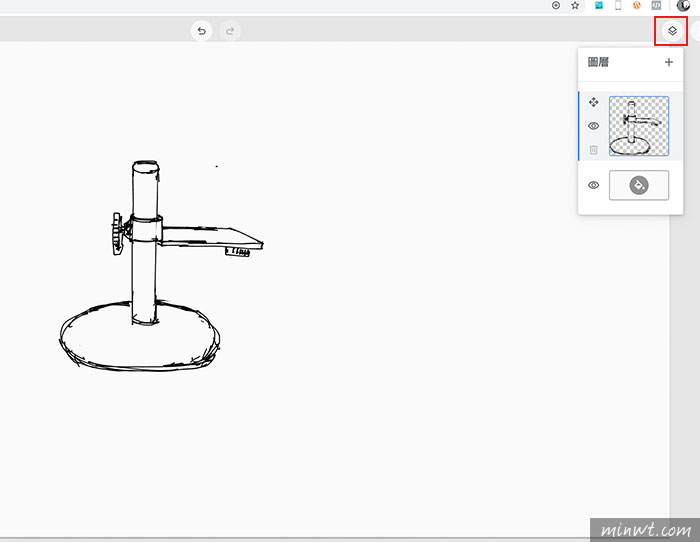Add a new layer with plus
The image size is (700, 542).
coord(668,62)
